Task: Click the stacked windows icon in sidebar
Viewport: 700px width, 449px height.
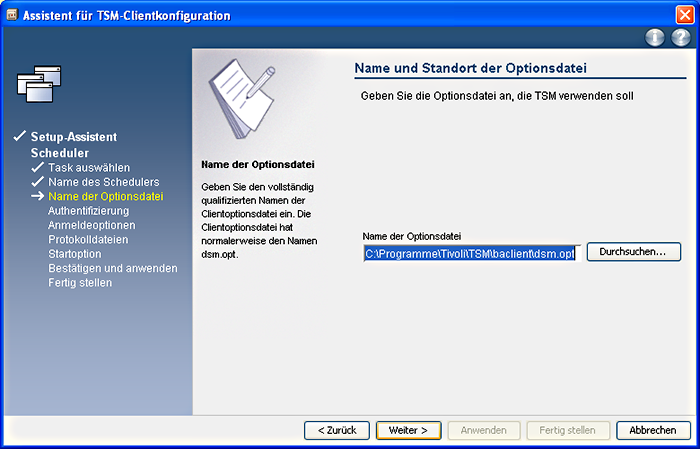Action: tap(39, 83)
